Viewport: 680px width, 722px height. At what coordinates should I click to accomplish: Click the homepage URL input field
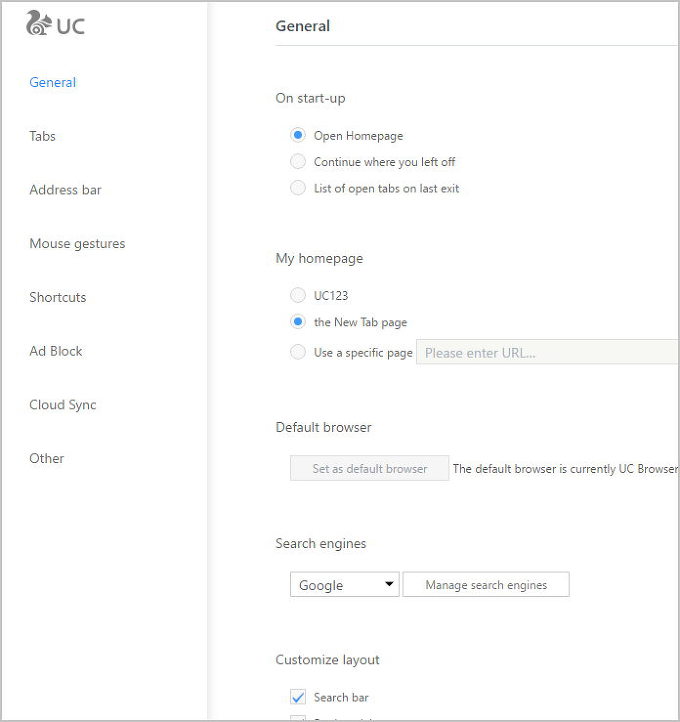[547, 353]
